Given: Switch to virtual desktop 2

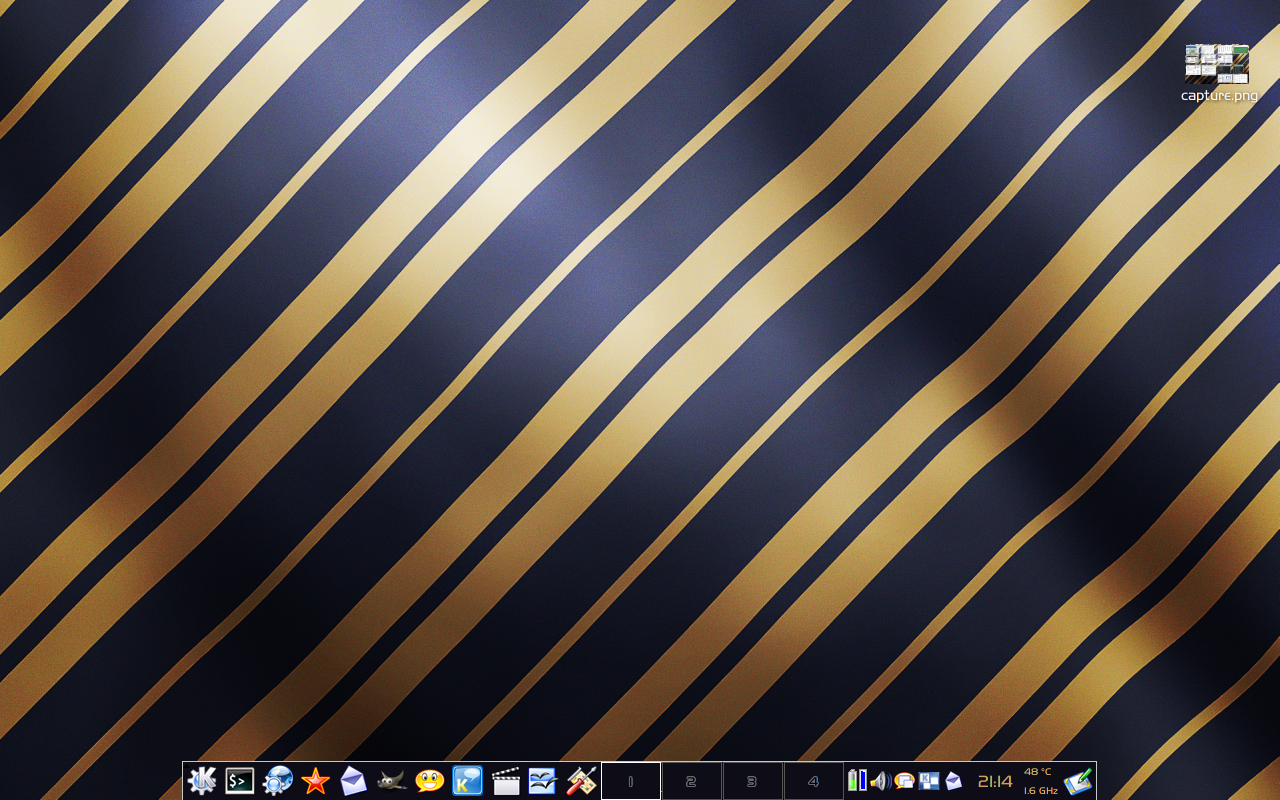Looking at the screenshot, I should click(691, 781).
